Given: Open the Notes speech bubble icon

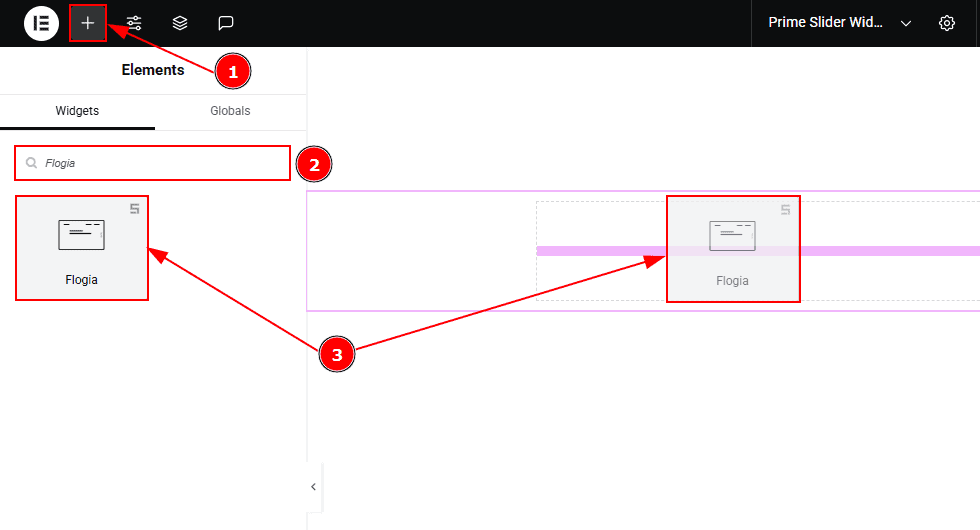Looking at the screenshot, I should [226, 23].
